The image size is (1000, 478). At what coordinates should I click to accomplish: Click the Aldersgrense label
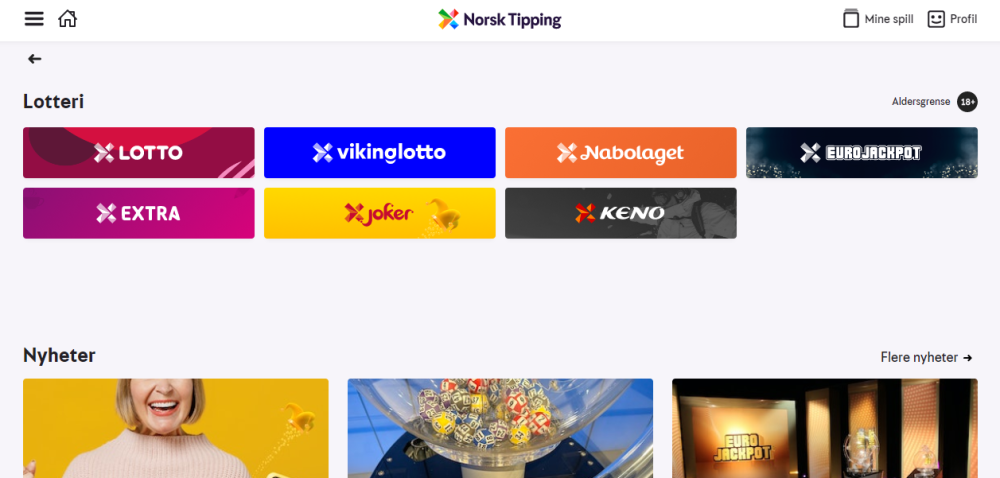point(921,102)
